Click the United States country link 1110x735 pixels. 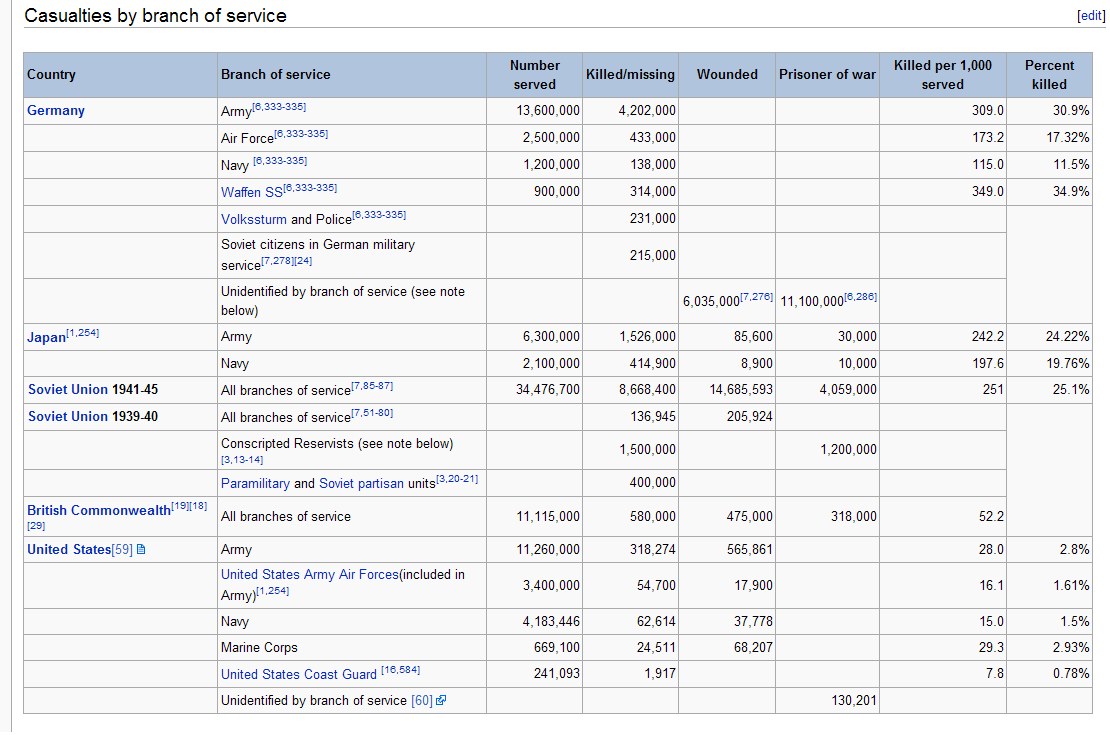(69, 550)
